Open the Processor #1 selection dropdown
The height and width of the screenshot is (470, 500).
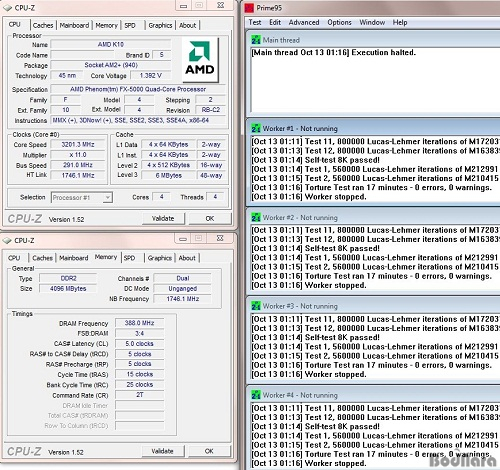(x=82, y=197)
